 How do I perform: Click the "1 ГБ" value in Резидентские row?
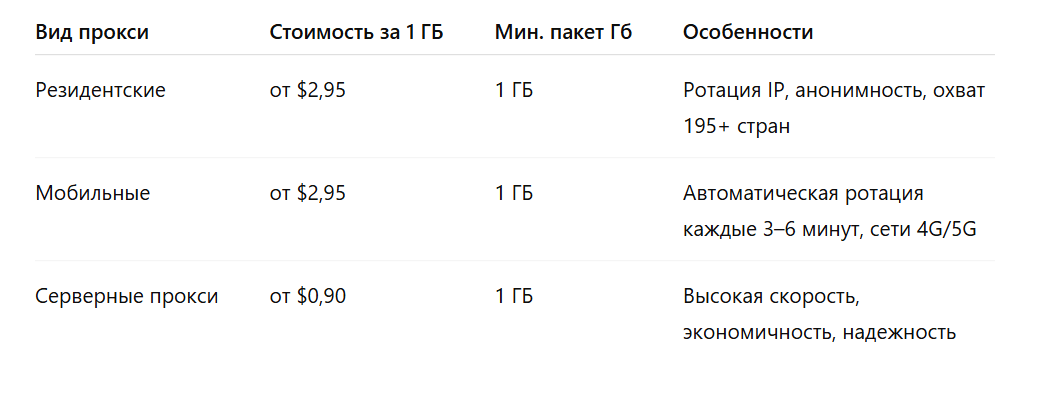(514, 91)
